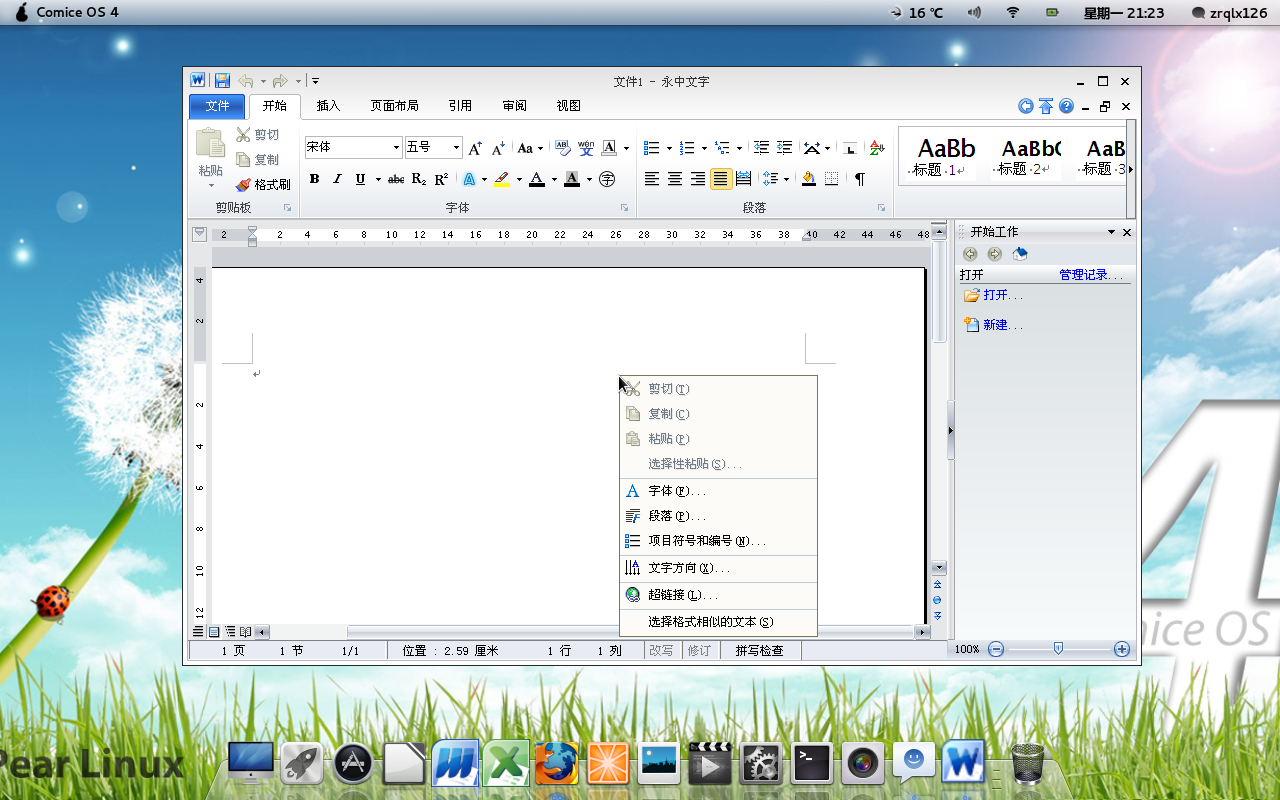
Task: Click the text highlight color yellow swatch
Action: pos(502,180)
